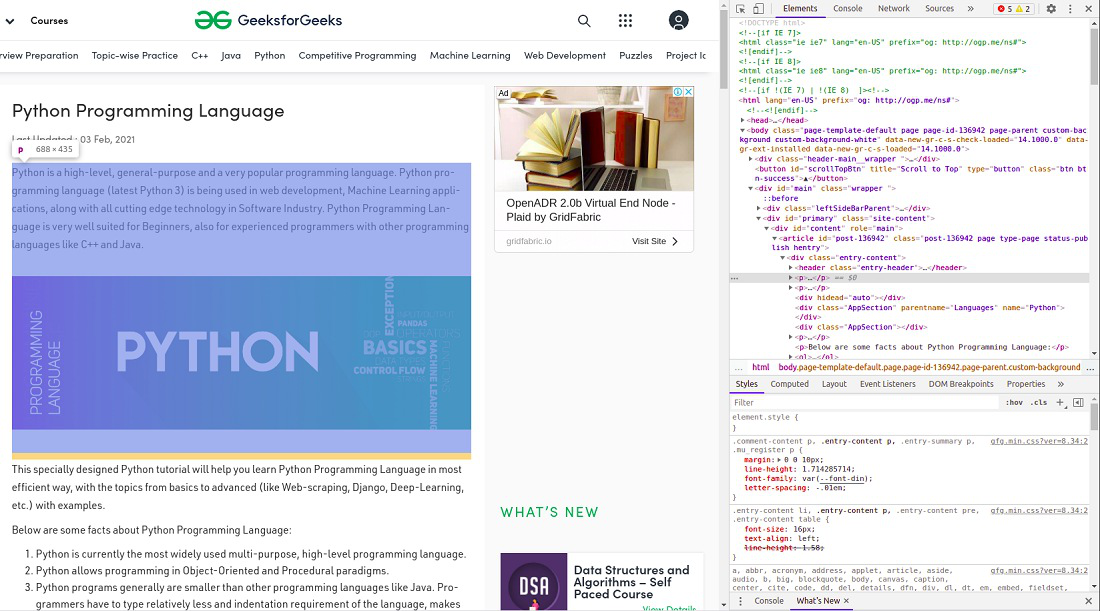Viewport: 1100px width, 611px height.
Task: Open the C++ nav link
Action: [199, 55]
